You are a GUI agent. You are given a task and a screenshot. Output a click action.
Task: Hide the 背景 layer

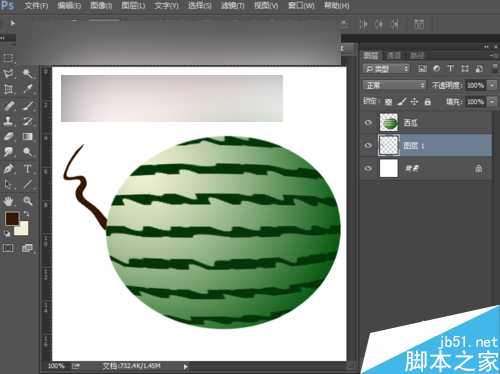coord(368,168)
